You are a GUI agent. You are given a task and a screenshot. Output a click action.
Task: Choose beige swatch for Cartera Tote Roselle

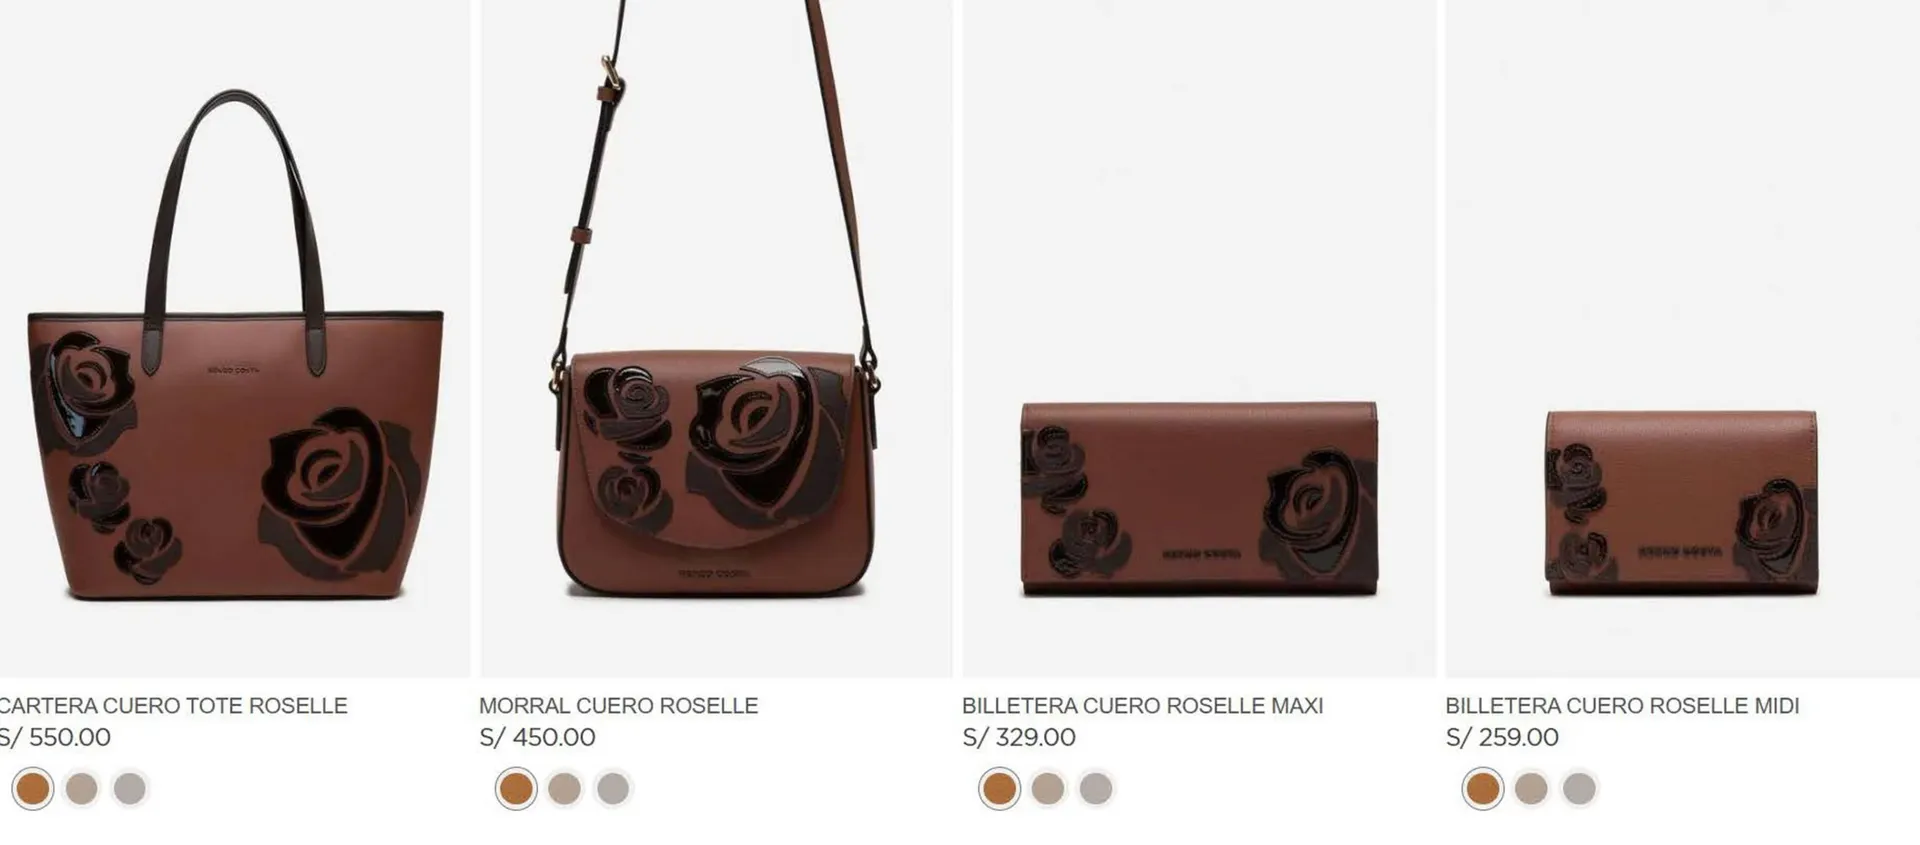82,789
